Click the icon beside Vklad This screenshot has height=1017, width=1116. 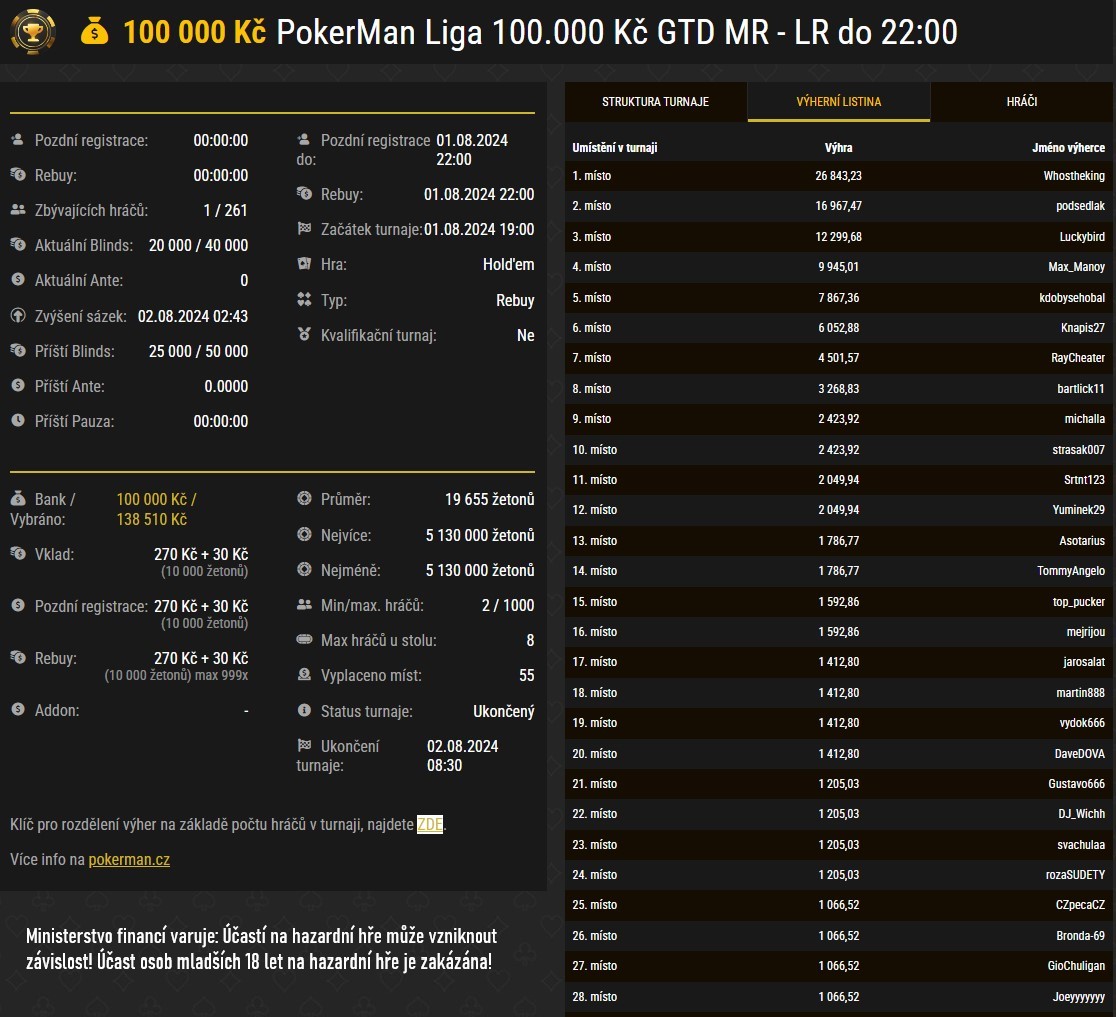(18, 553)
